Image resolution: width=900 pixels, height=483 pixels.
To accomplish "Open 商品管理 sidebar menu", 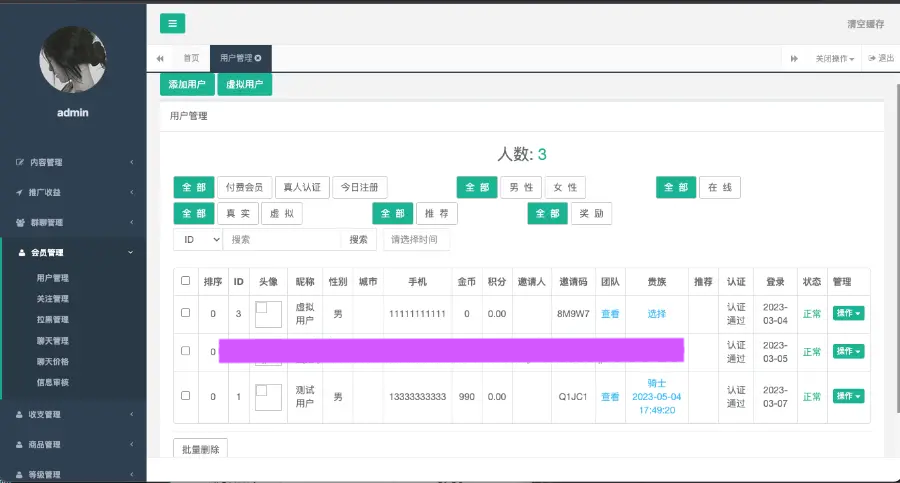I will click(46, 444).
